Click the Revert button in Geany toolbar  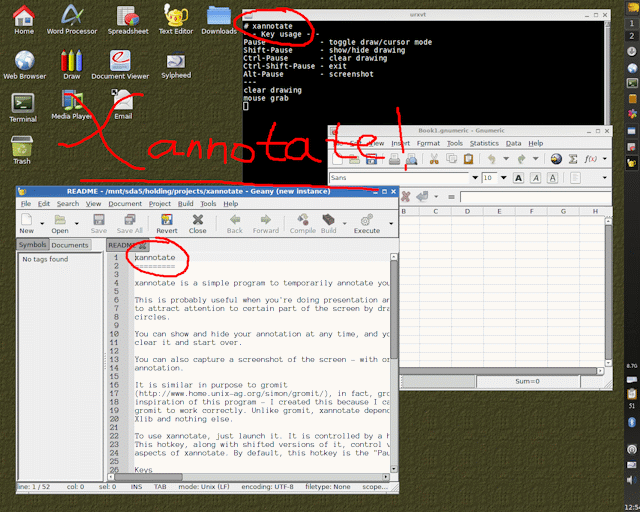point(167,223)
